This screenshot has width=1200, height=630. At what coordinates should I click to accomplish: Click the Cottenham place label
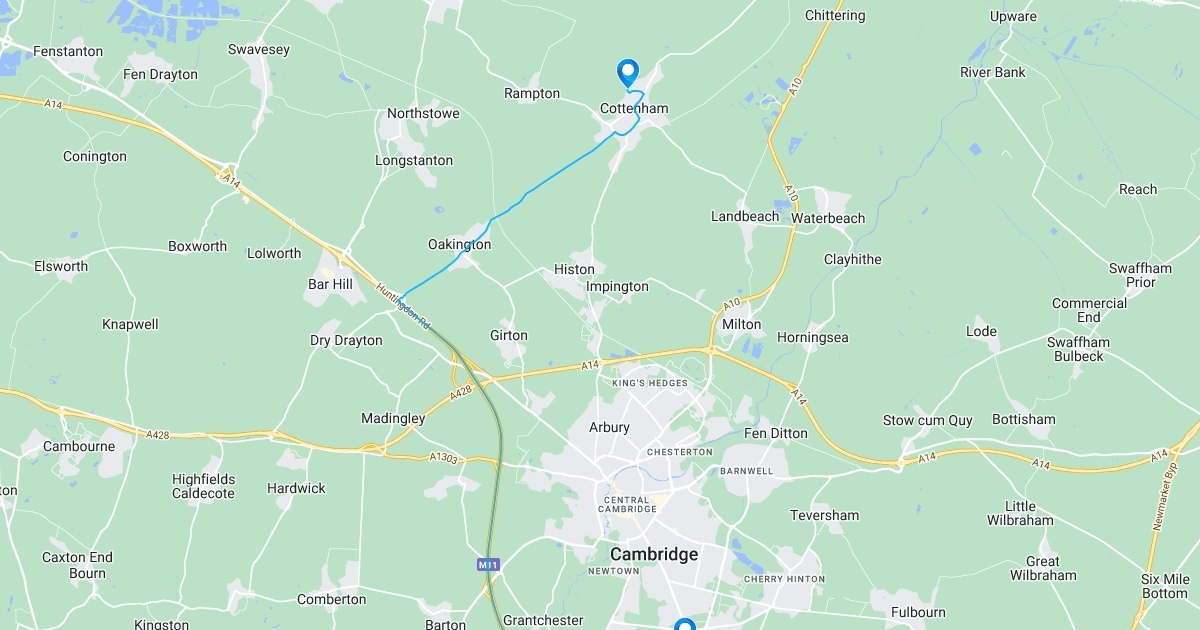634,108
